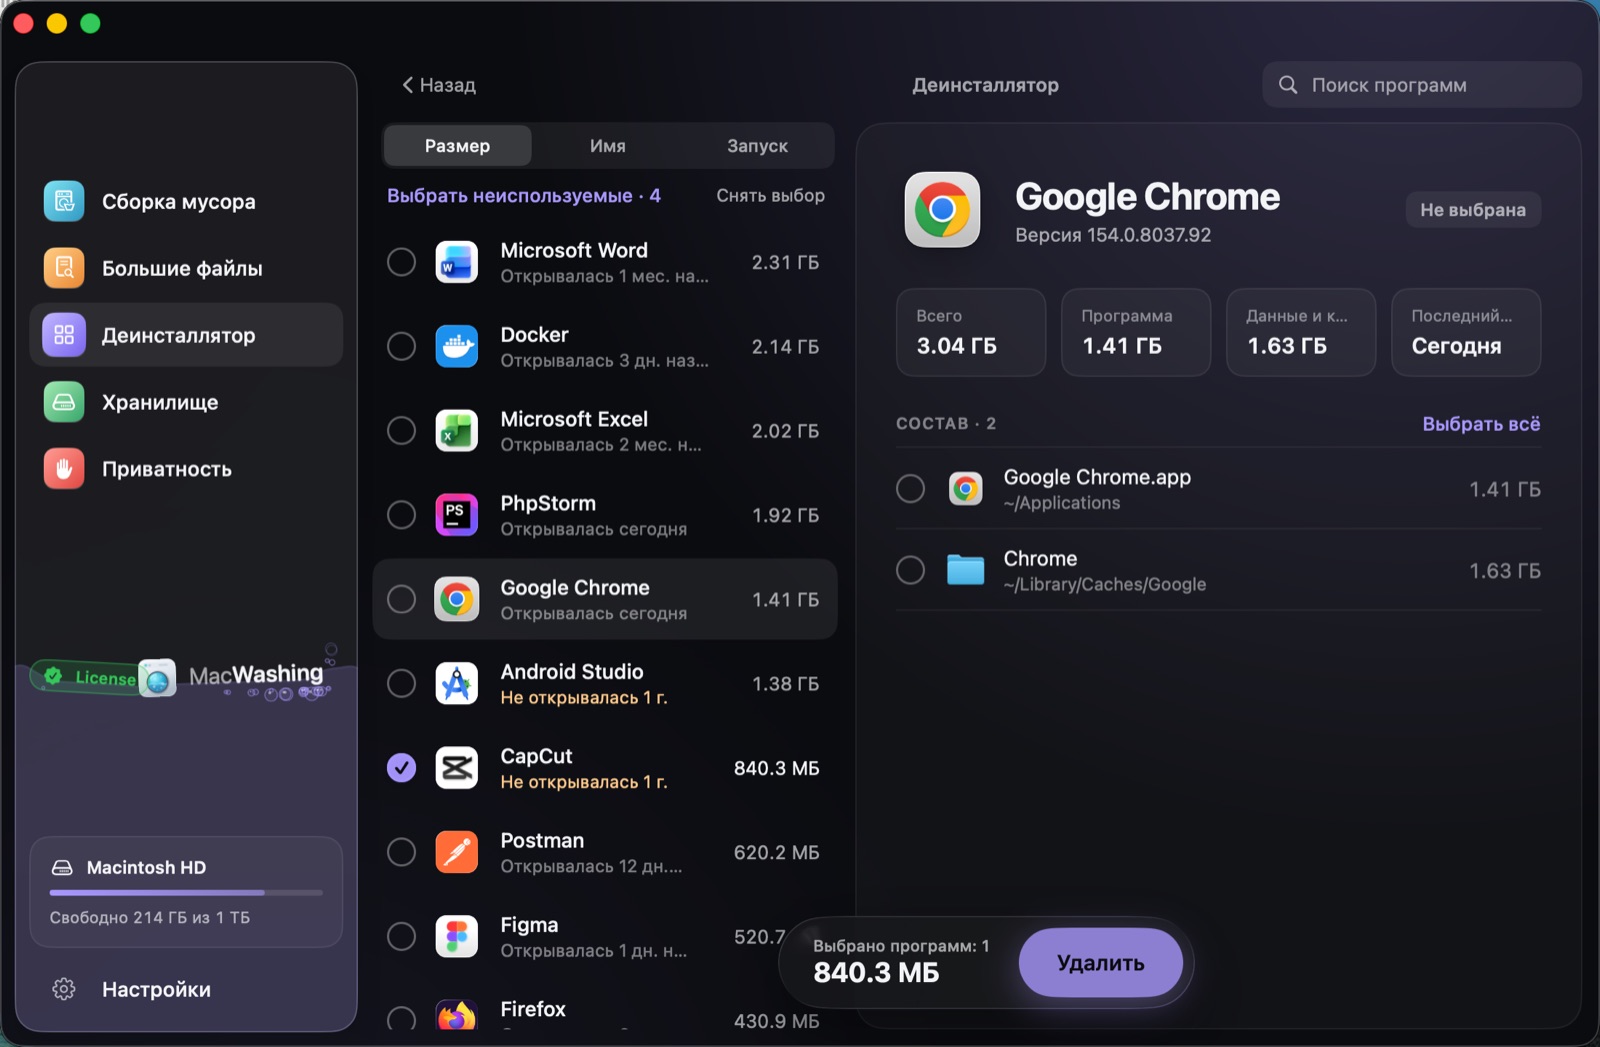Sort list by Имя tab

pyautogui.click(x=607, y=146)
